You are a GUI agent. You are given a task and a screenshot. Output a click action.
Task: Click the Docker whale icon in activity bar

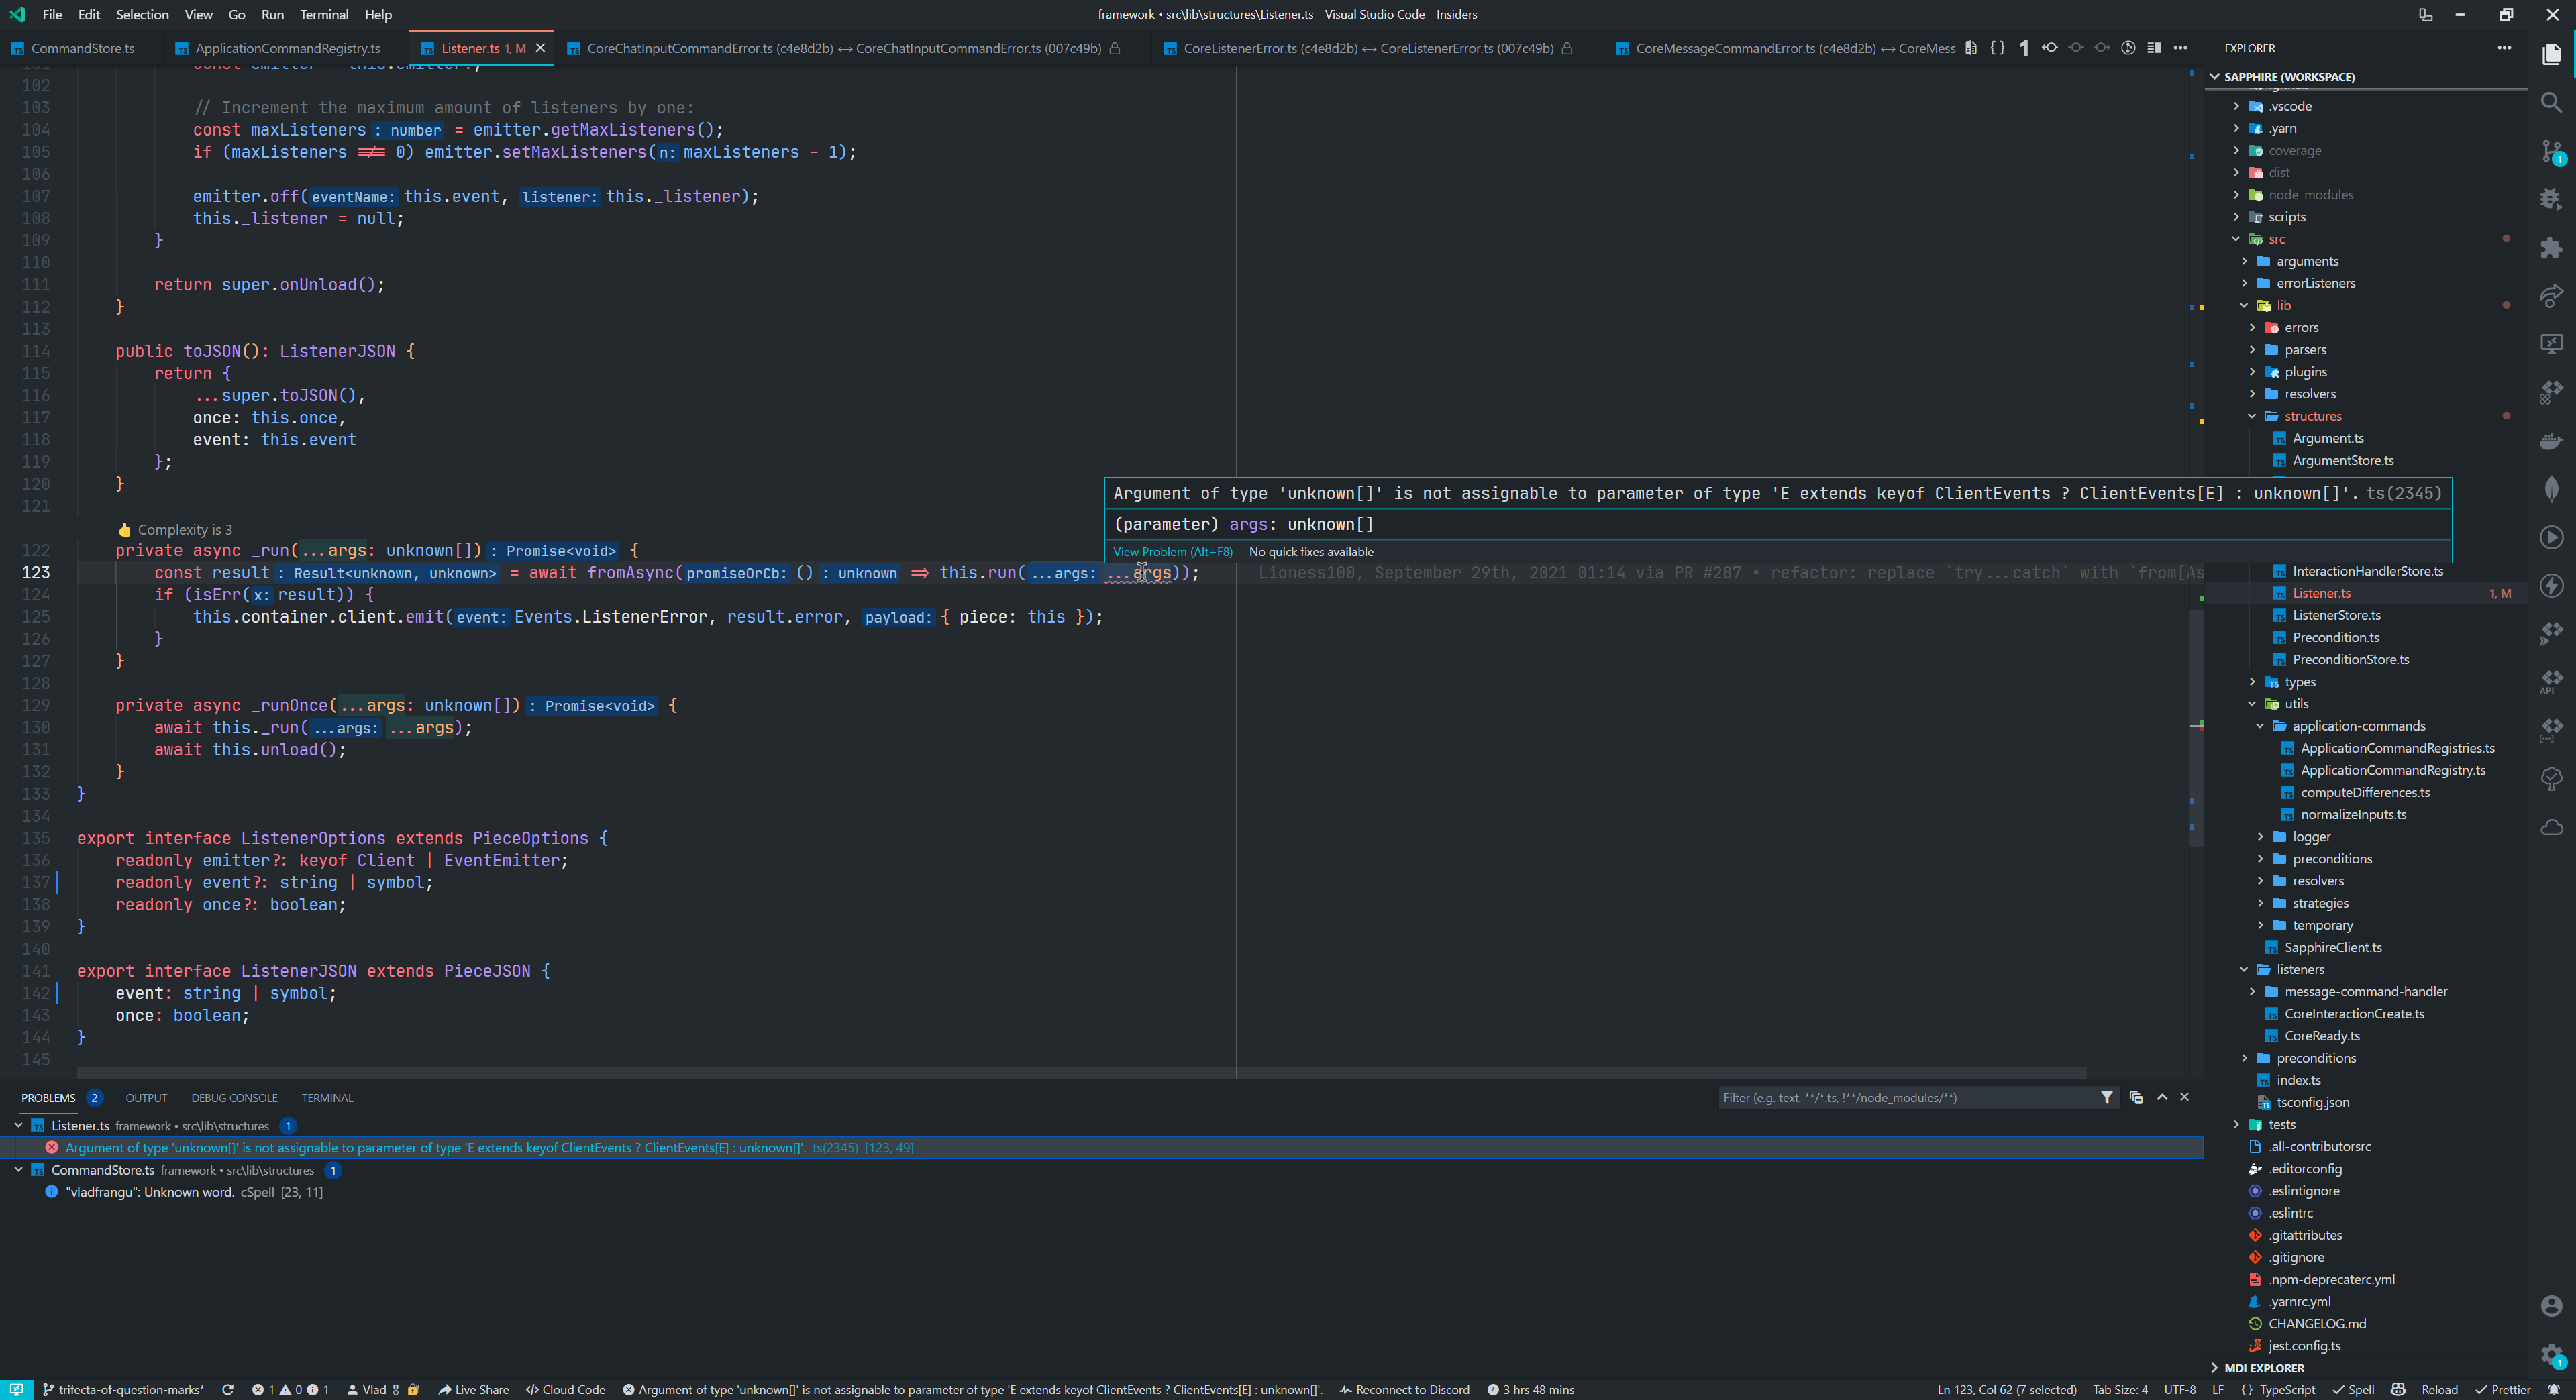coord(2551,441)
